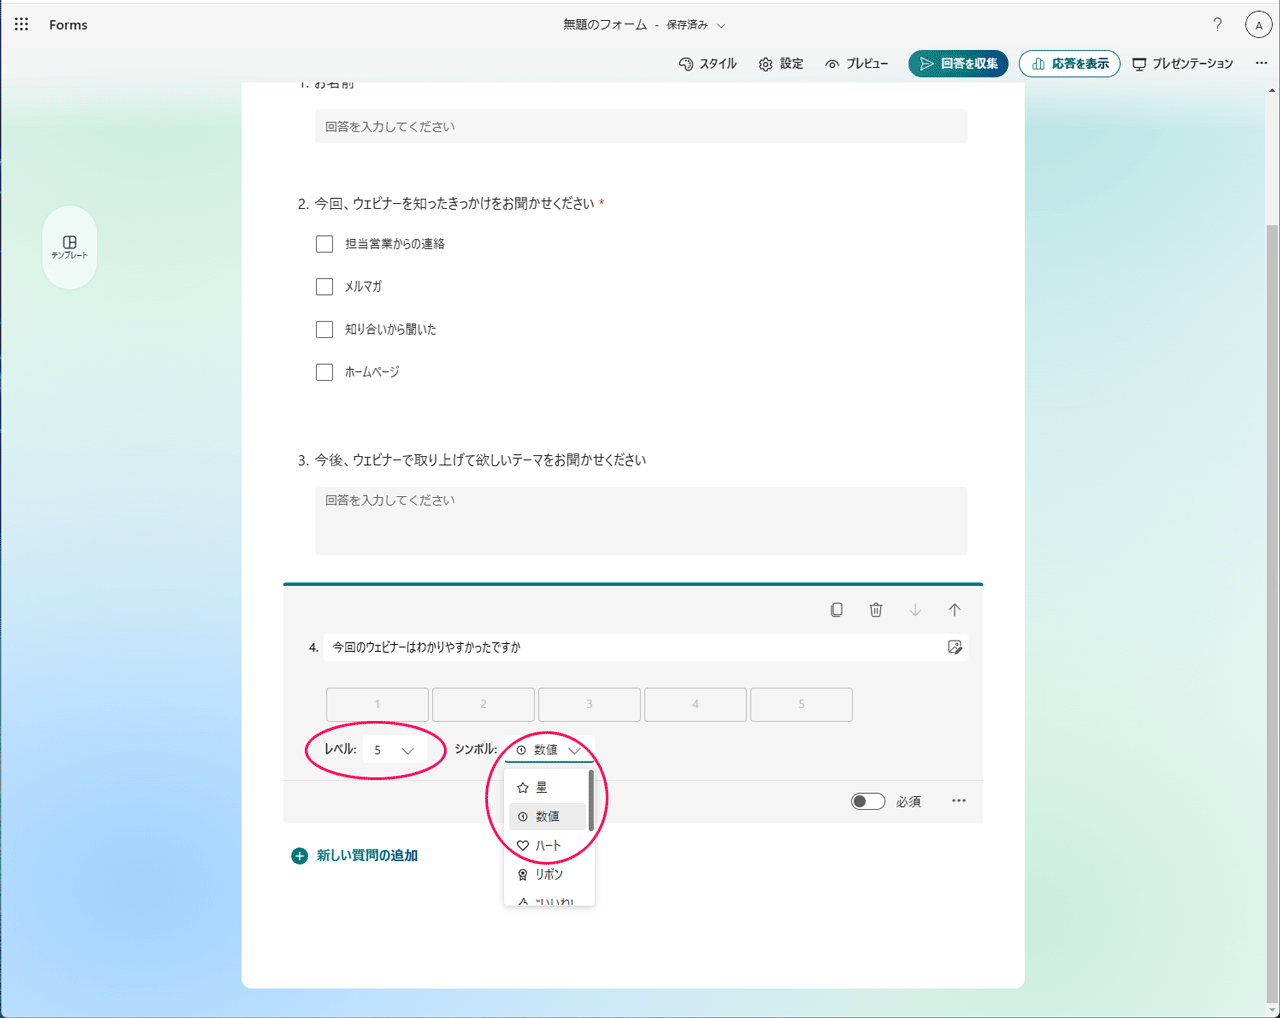Open the rich text editor icon in question 4
This screenshot has width=1280, height=1018.
coord(953,647)
